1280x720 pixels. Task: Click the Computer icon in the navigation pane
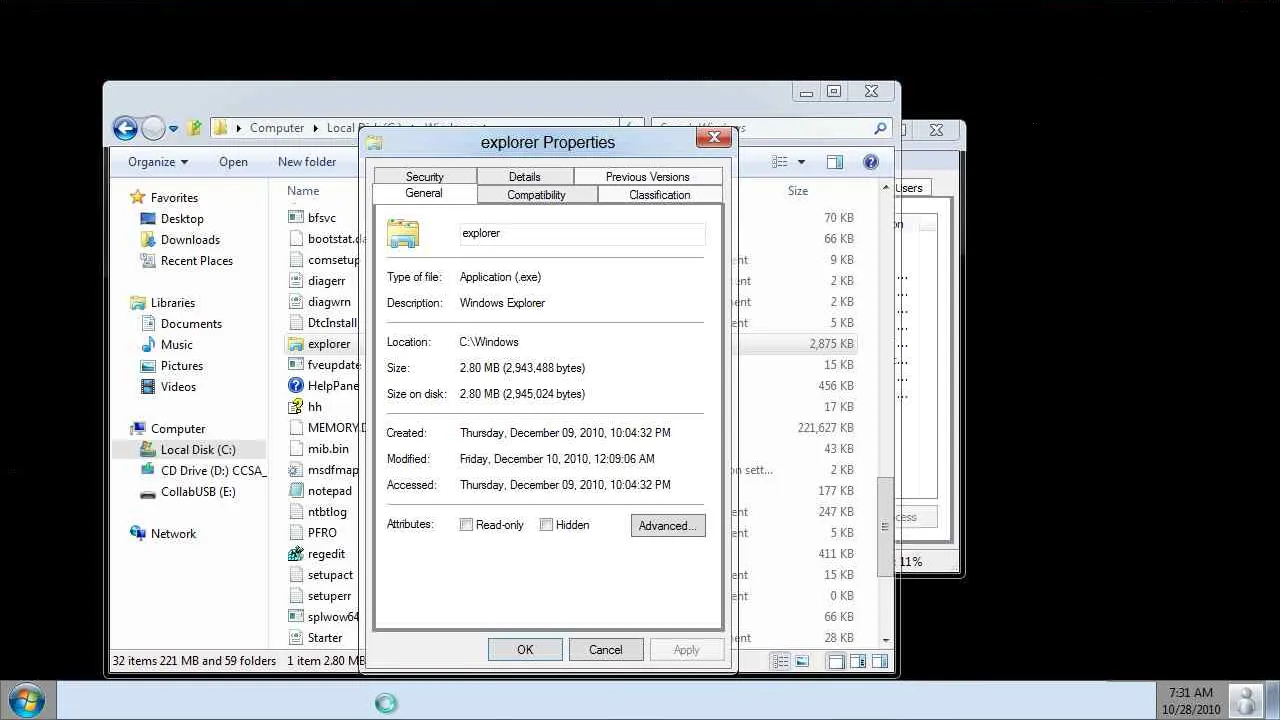138,428
